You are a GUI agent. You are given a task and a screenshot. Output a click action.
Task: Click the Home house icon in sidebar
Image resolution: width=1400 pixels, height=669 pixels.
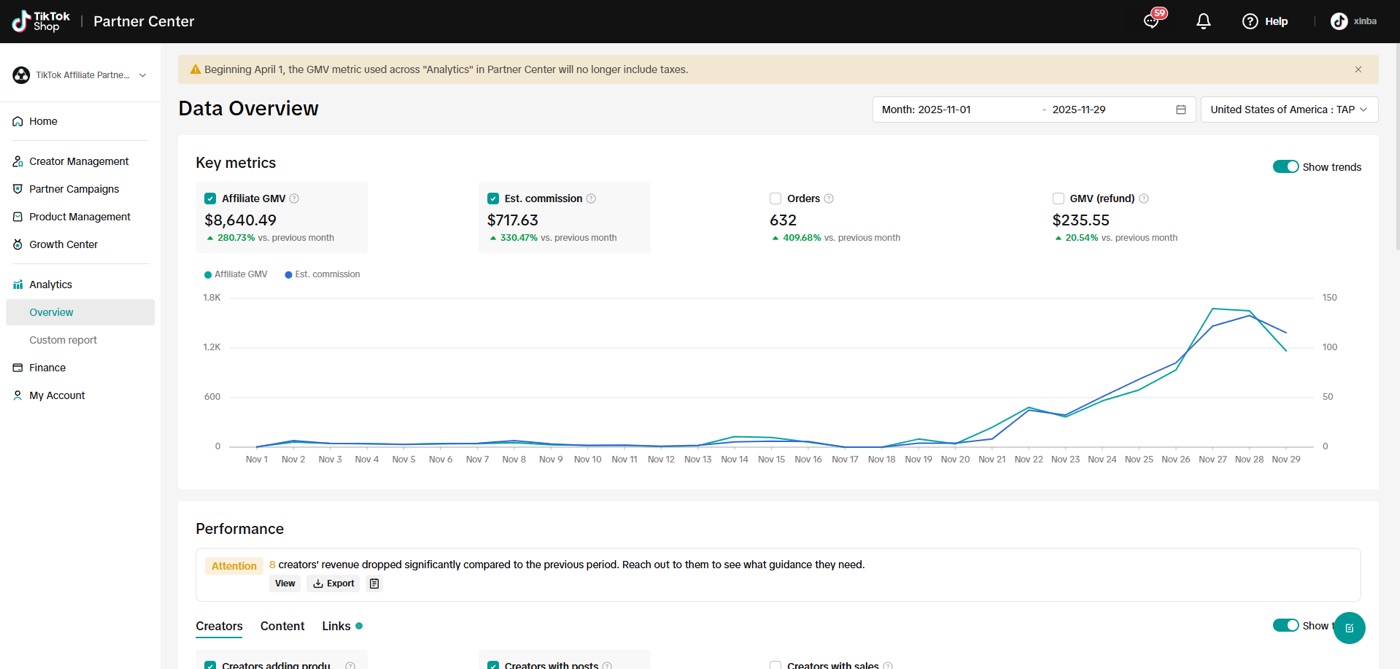[x=18, y=122]
